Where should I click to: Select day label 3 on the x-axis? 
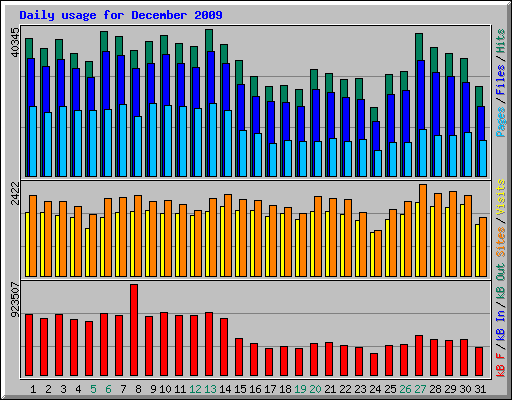point(63,389)
